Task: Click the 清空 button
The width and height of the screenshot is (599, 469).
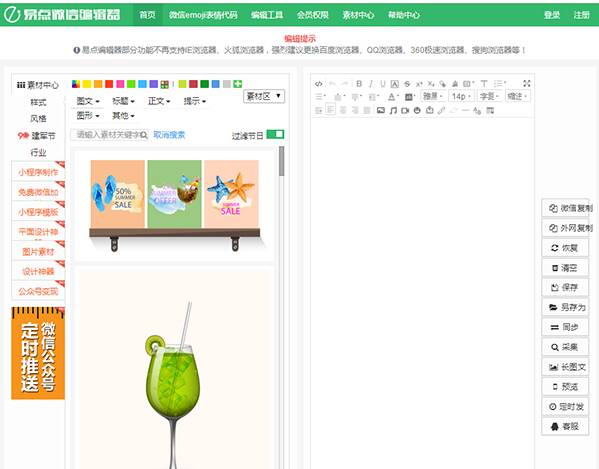Action: [x=565, y=268]
